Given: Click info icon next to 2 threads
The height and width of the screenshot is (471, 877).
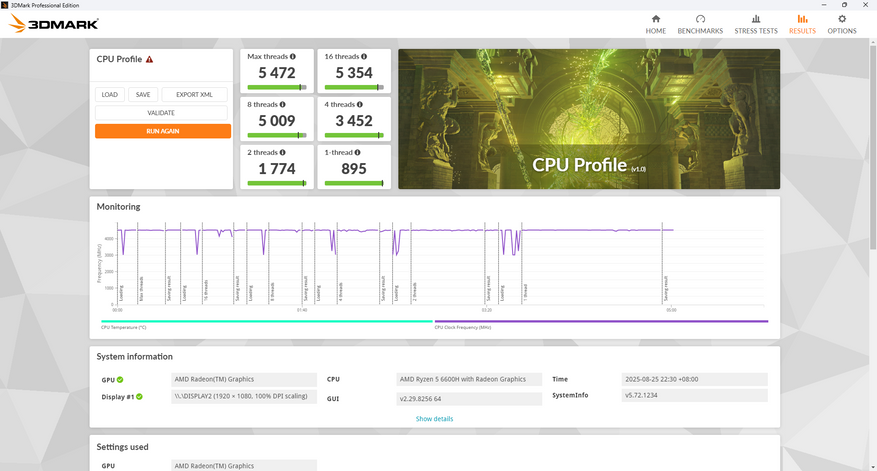Looking at the screenshot, I should (282, 152).
